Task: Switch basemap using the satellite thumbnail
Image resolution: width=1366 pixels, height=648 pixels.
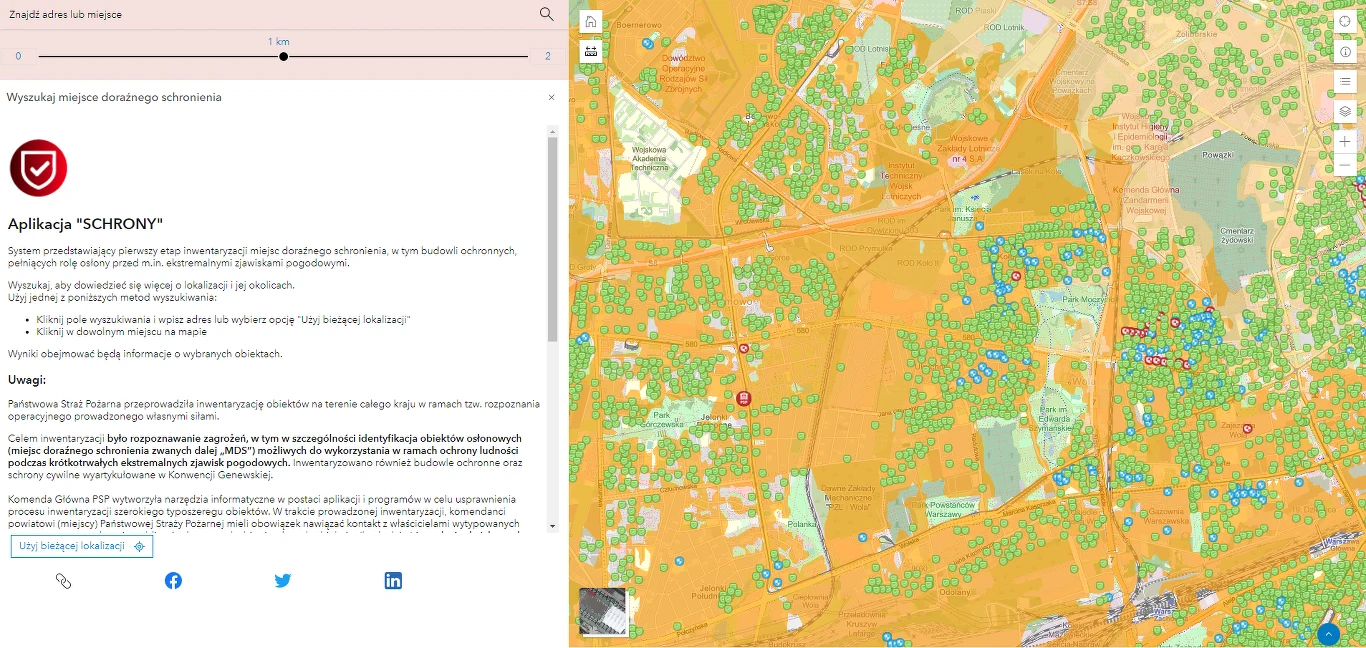Action: tap(603, 612)
